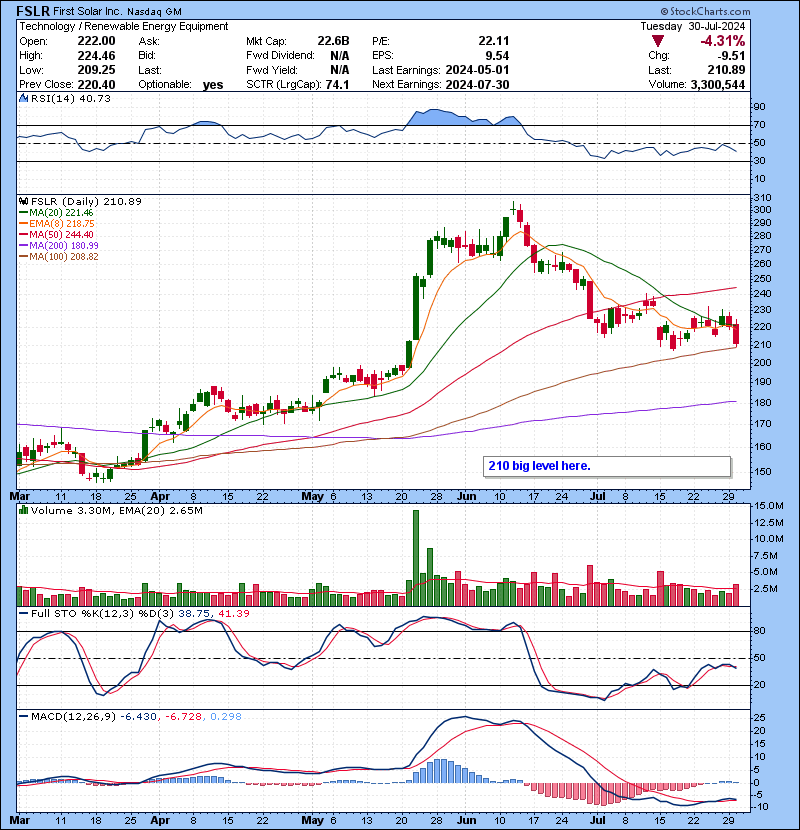Select the FSLR ticker symbol
The width and height of the screenshot is (800, 830).
point(33,11)
